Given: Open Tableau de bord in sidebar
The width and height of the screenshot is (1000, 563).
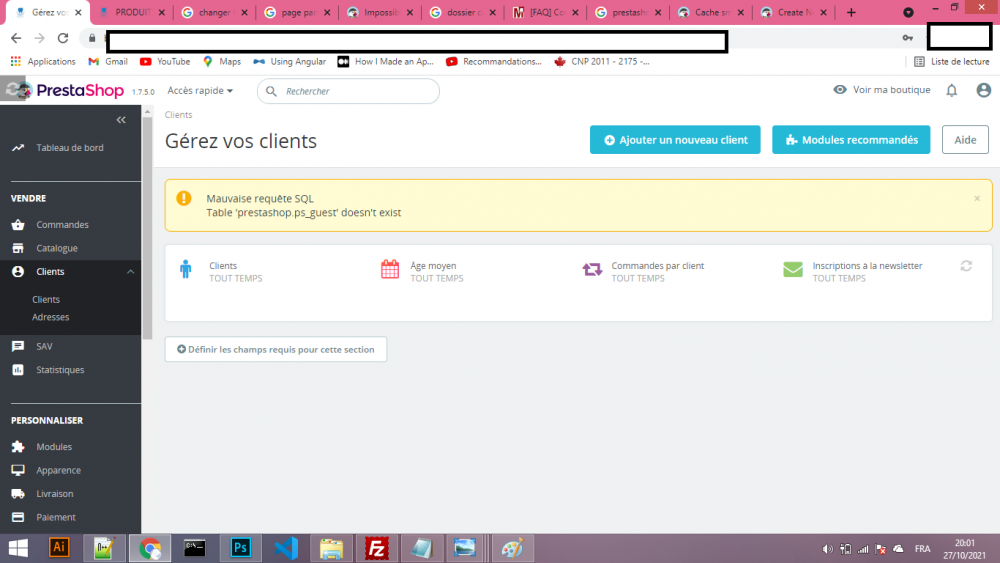Looking at the screenshot, I should (70, 148).
